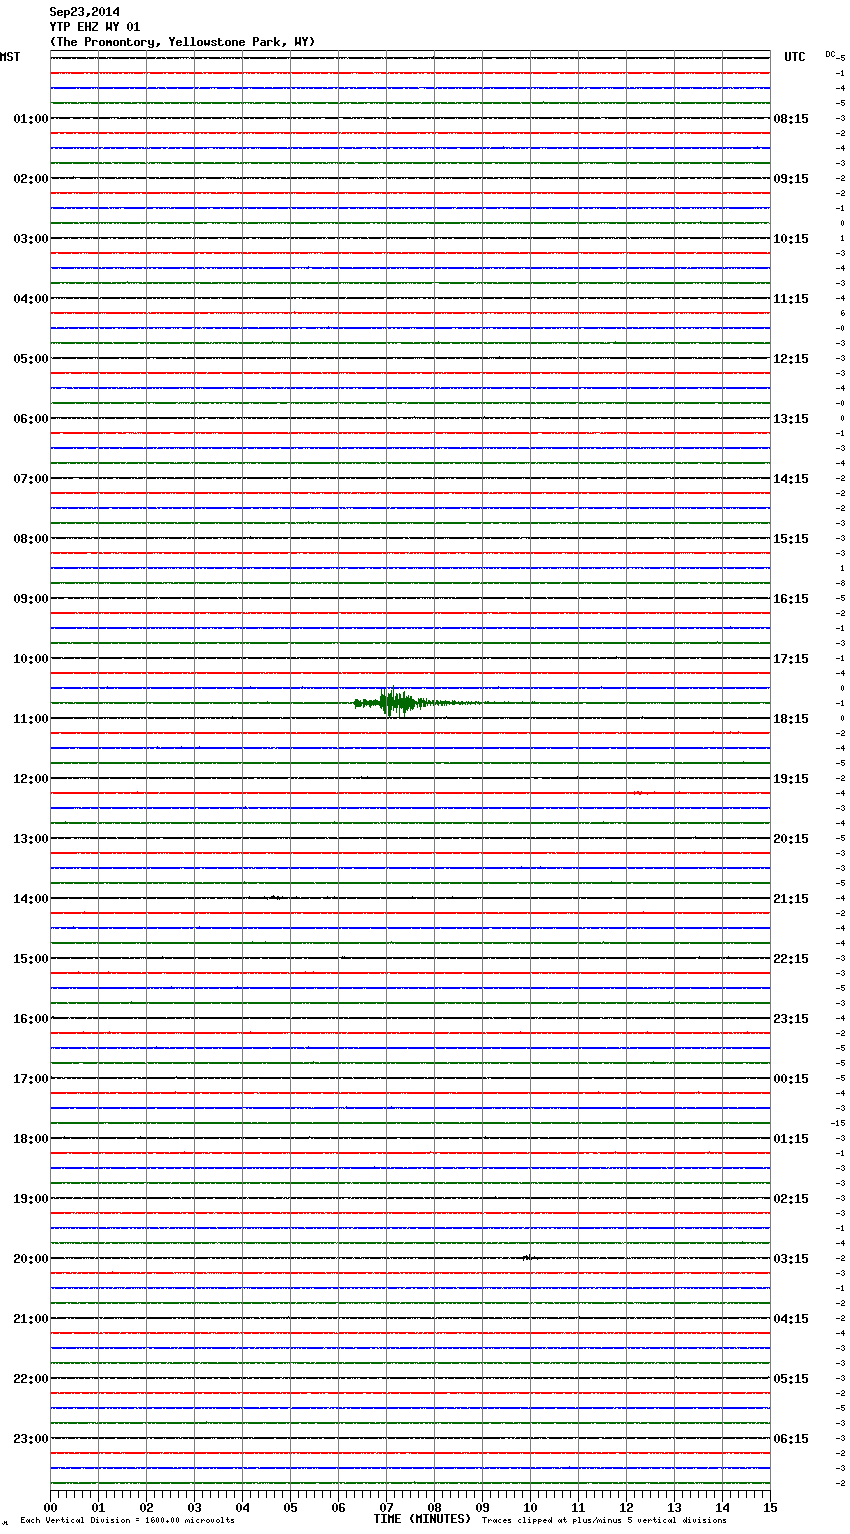Click the 01:15 UTC time label
Screen dimensions: 850x1534
click(791, 1139)
